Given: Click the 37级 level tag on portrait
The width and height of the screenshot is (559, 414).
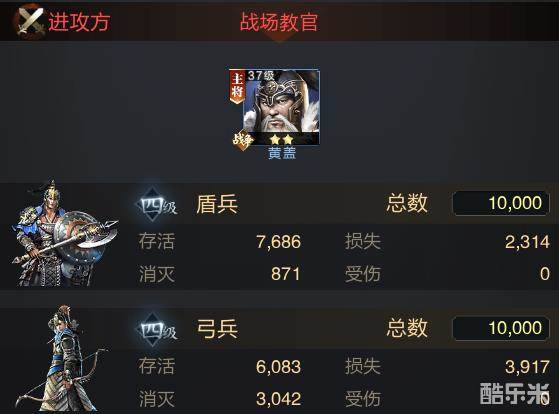Looking at the screenshot, I should tap(261, 76).
